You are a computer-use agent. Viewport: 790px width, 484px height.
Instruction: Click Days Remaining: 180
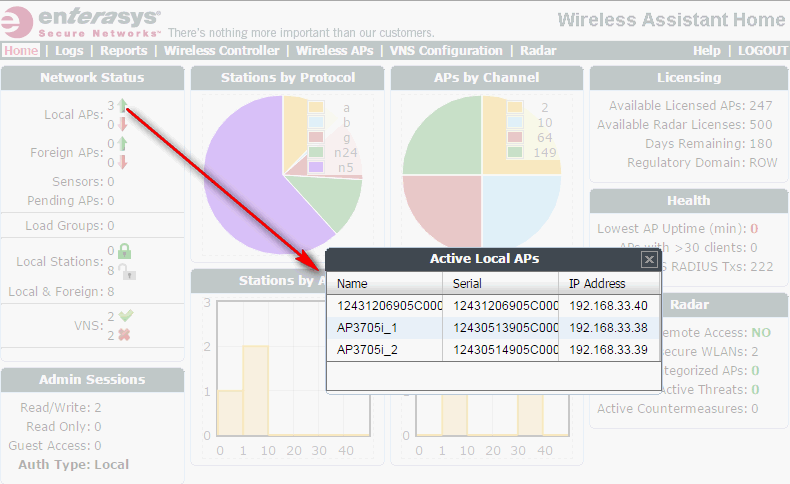tap(708, 144)
